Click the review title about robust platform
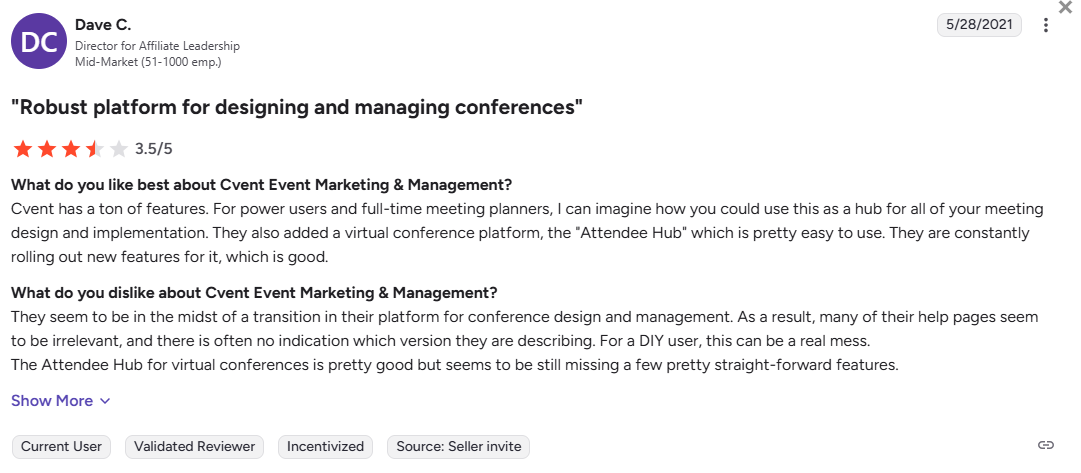 [x=297, y=108]
